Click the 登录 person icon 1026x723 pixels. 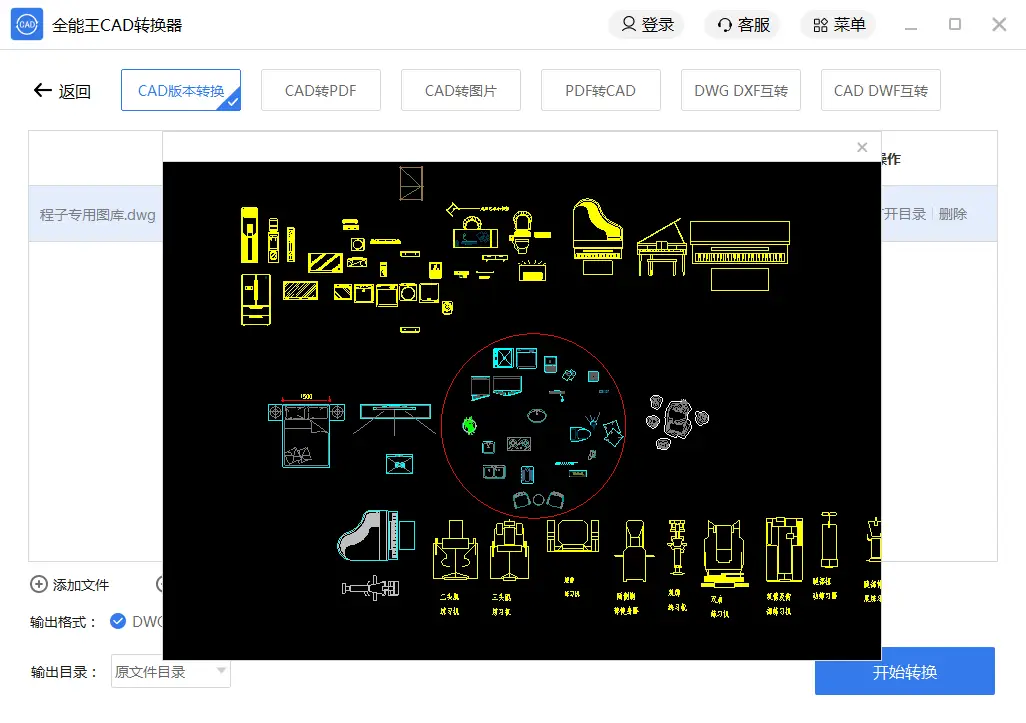pos(627,25)
